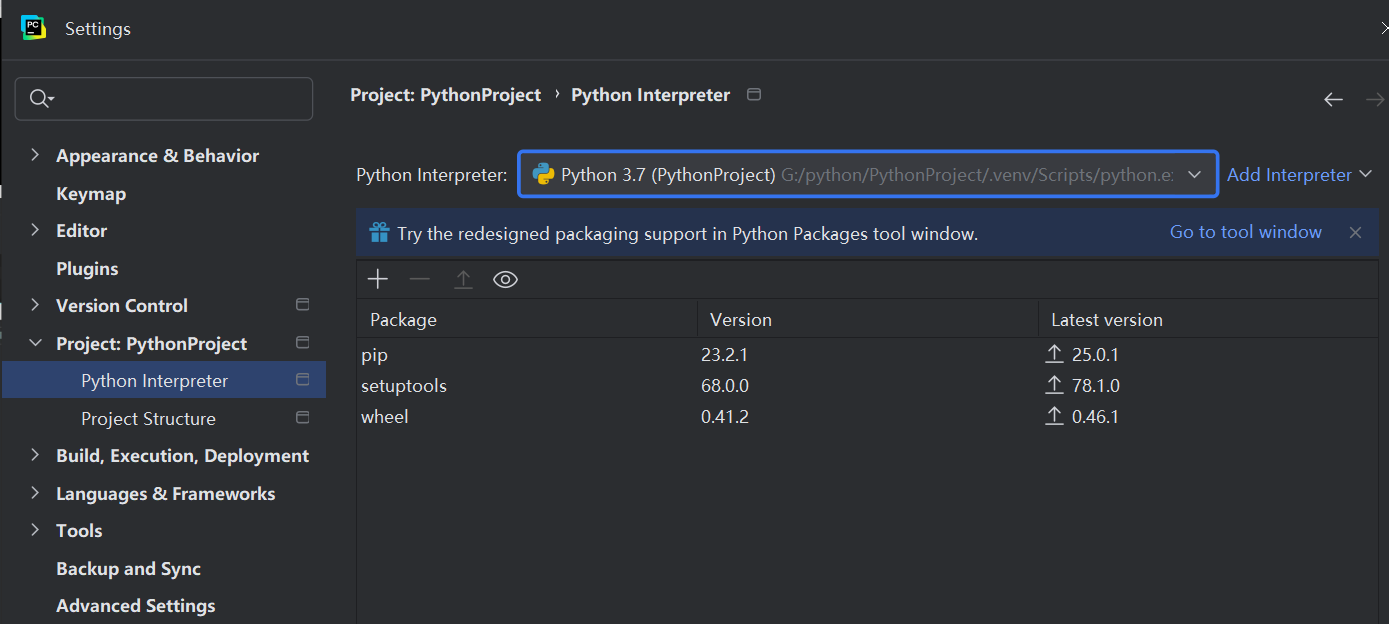1389x624 pixels.
Task: Click the plus icon to install package
Action: (377, 280)
